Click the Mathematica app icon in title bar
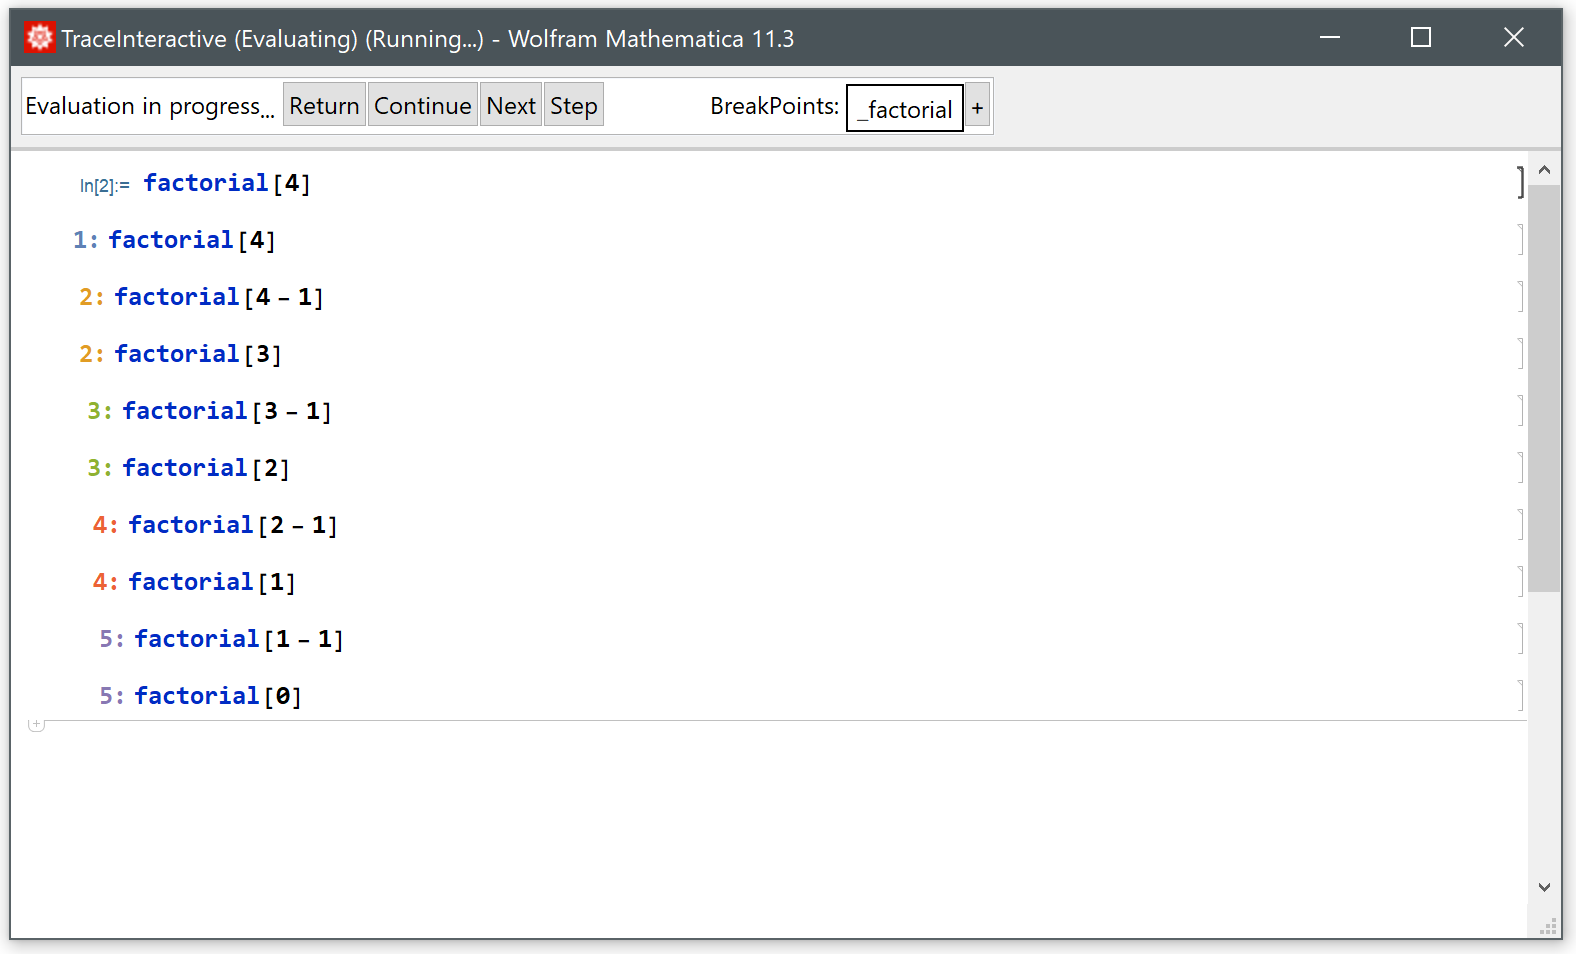Viewport: 1576px width, 954px height. tap(39, 38)
